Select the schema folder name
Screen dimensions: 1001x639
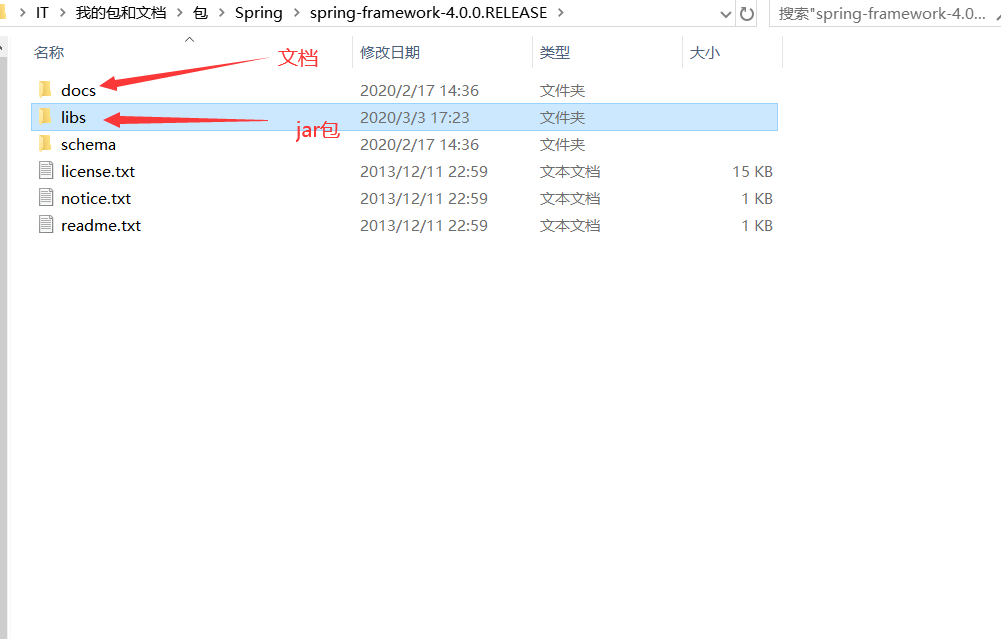(x=88, y=145)
